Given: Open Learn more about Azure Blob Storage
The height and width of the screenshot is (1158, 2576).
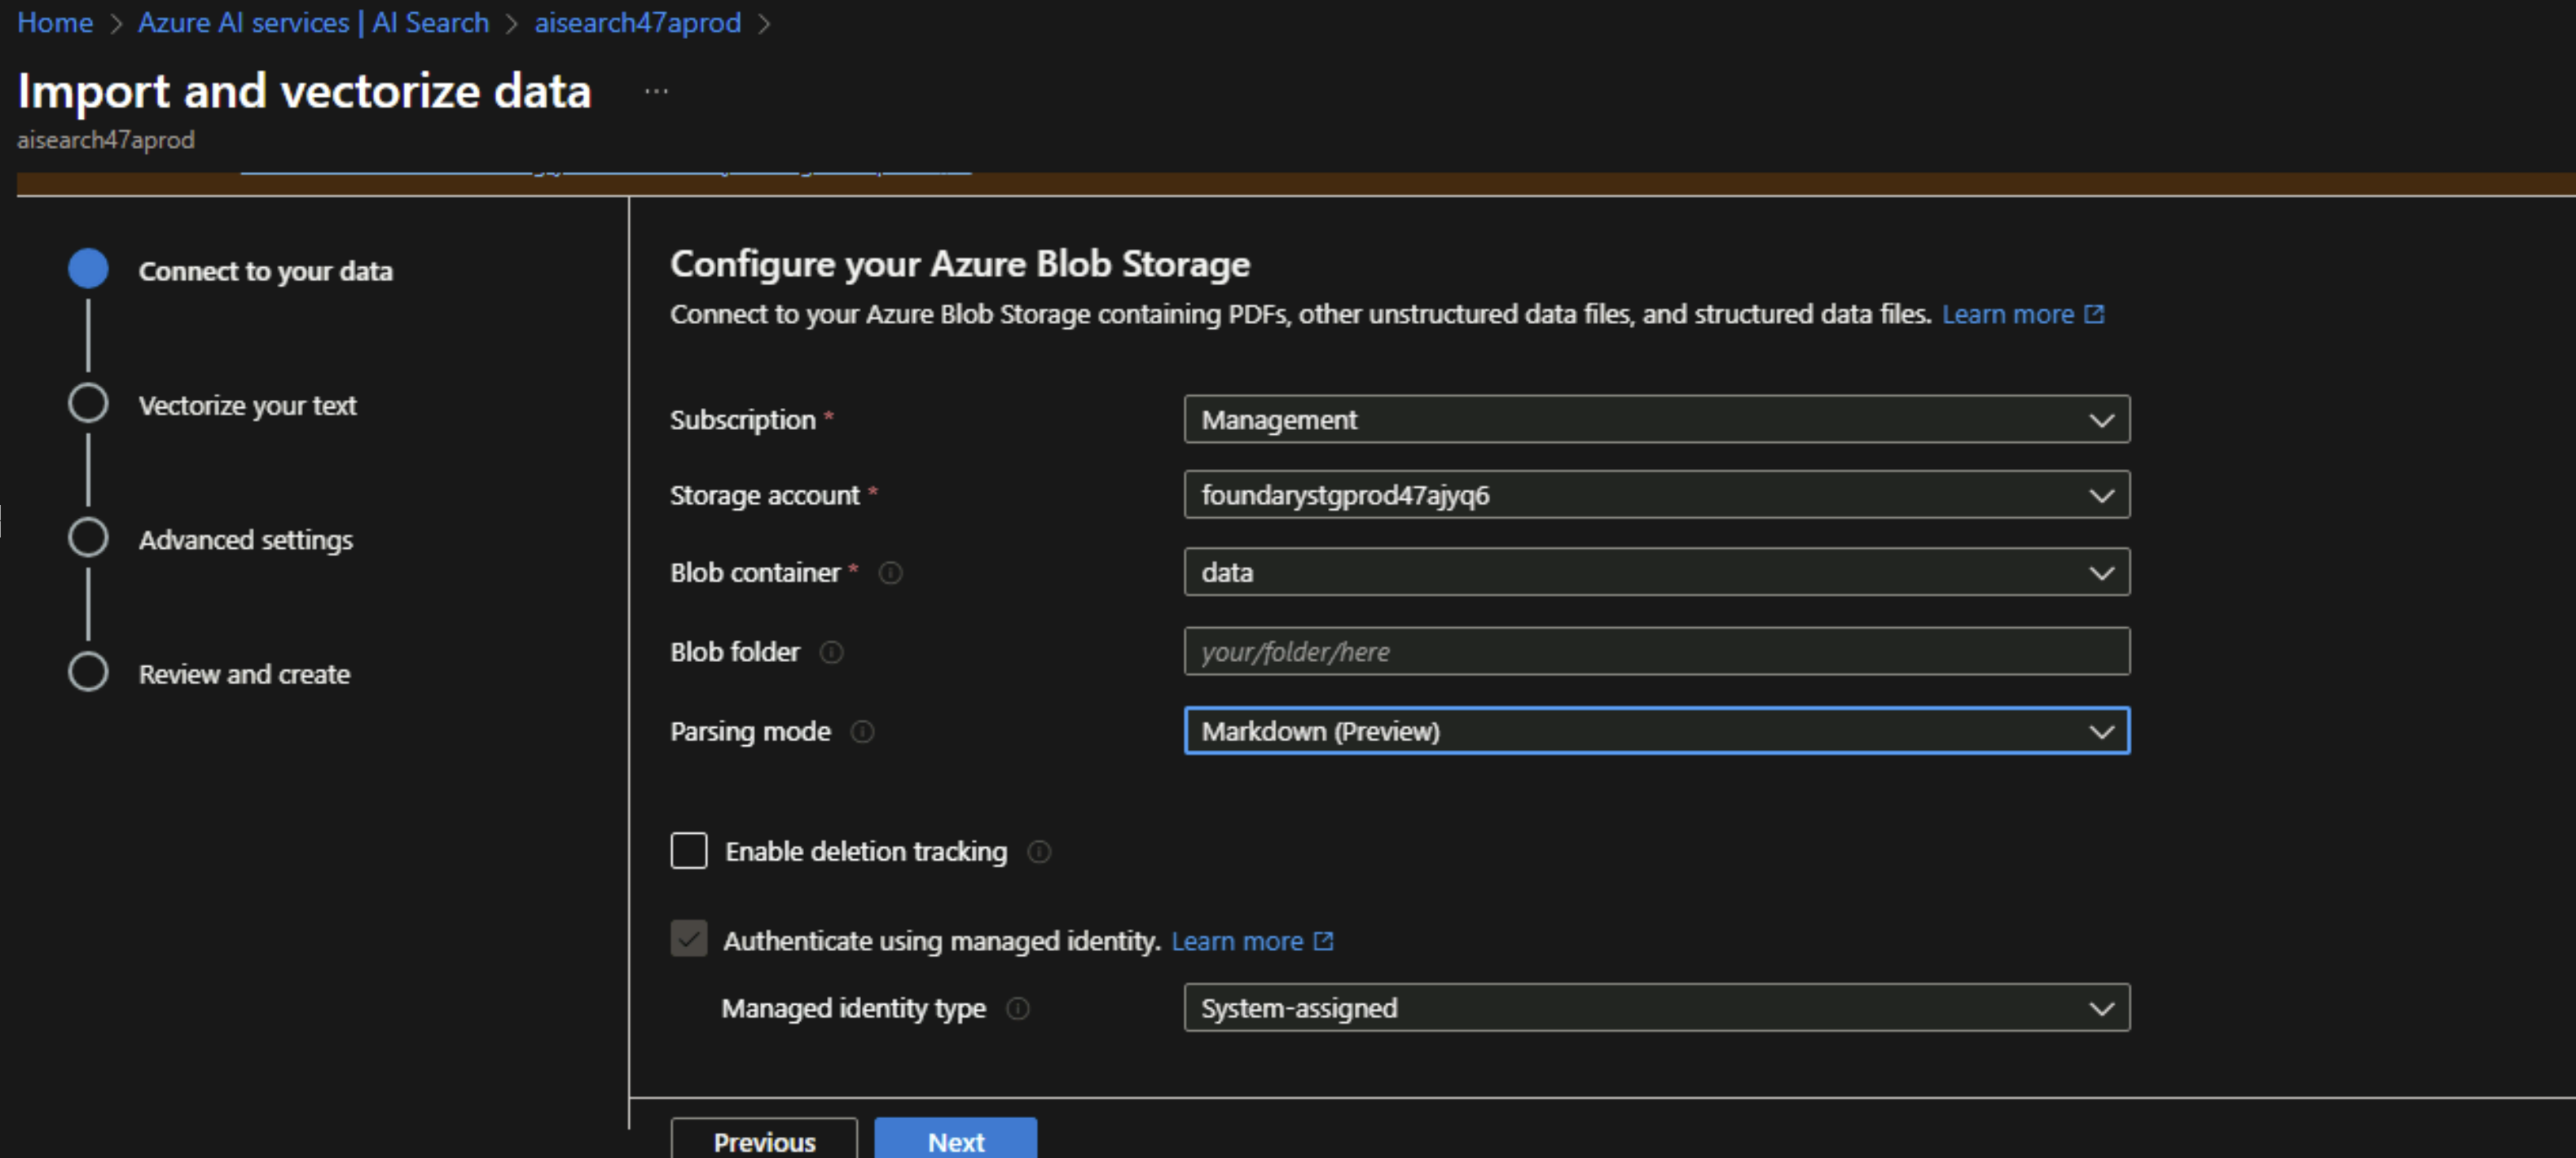Looking at the screenshot, I should [x=2008, y=314].
